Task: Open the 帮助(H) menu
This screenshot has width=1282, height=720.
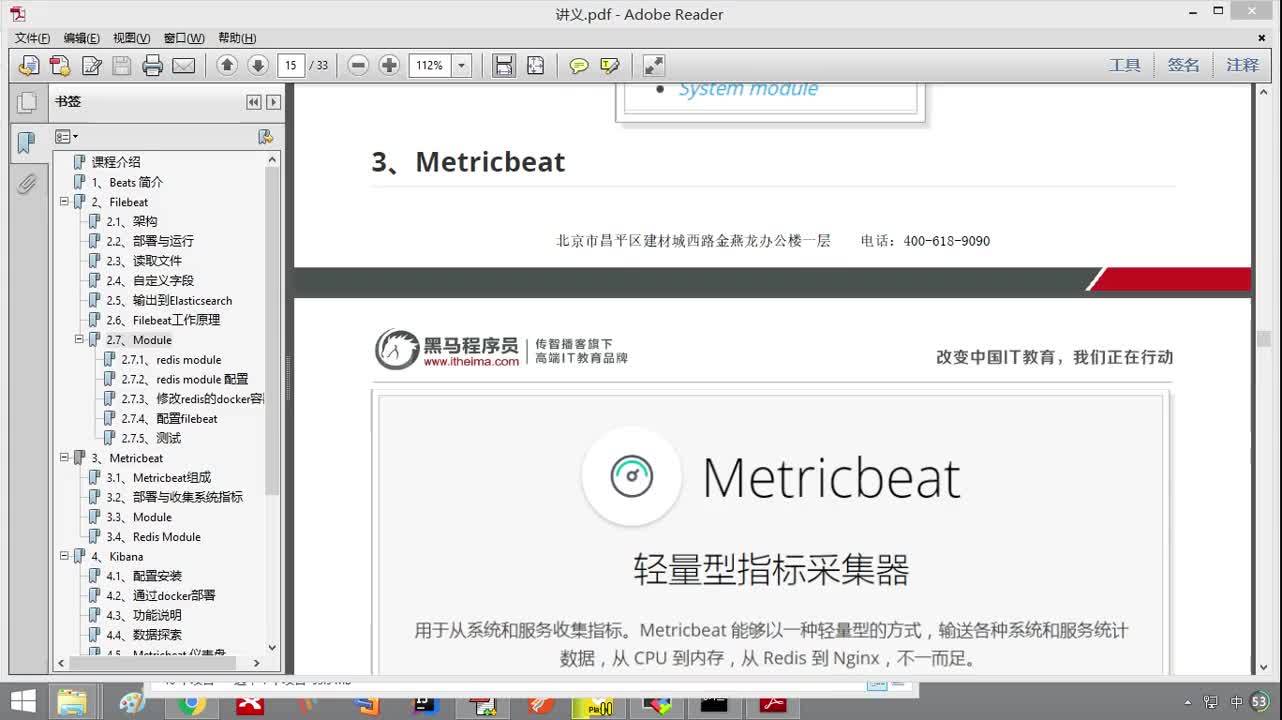Action: 237,38
